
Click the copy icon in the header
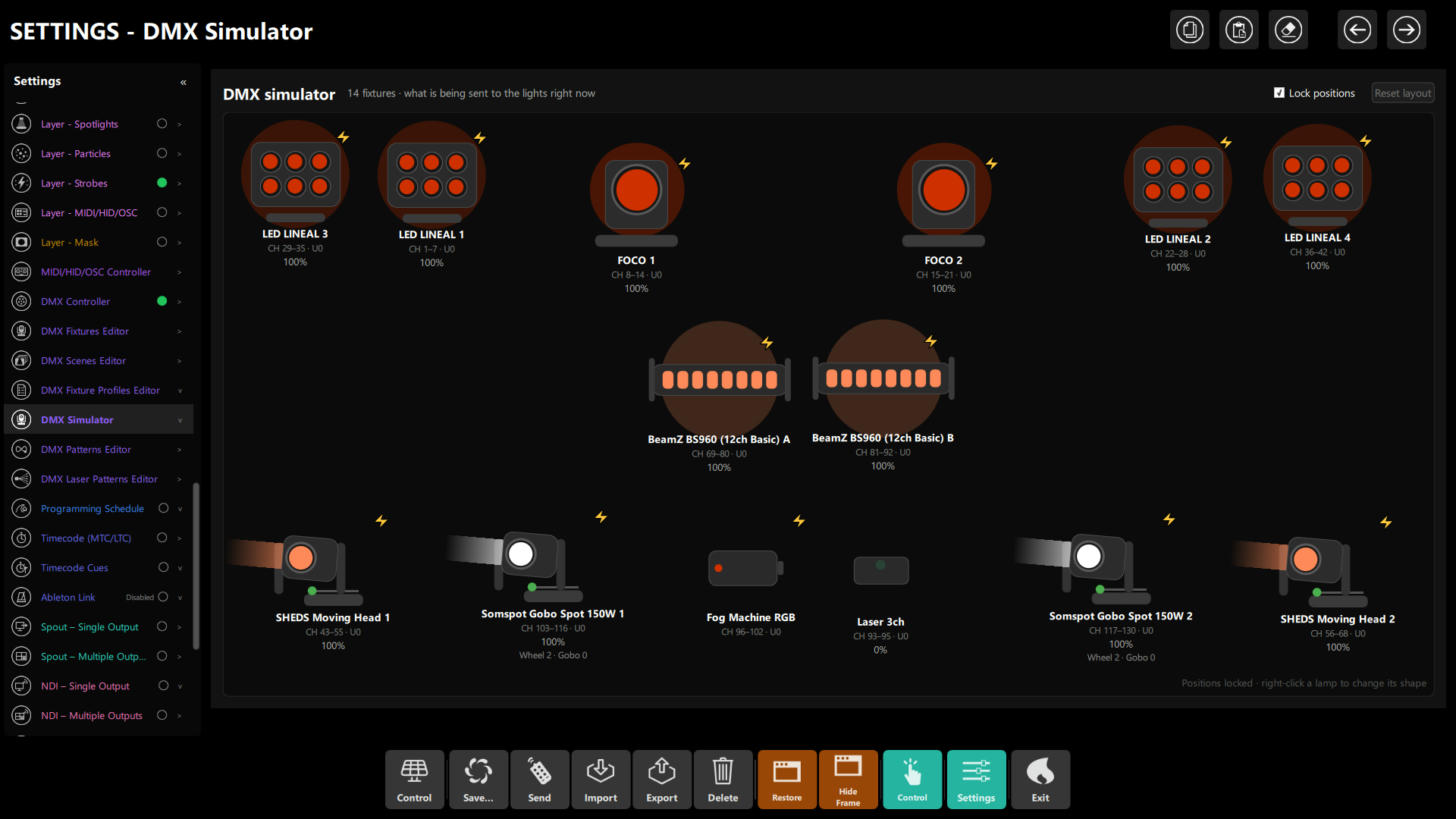pos(1190,30)
